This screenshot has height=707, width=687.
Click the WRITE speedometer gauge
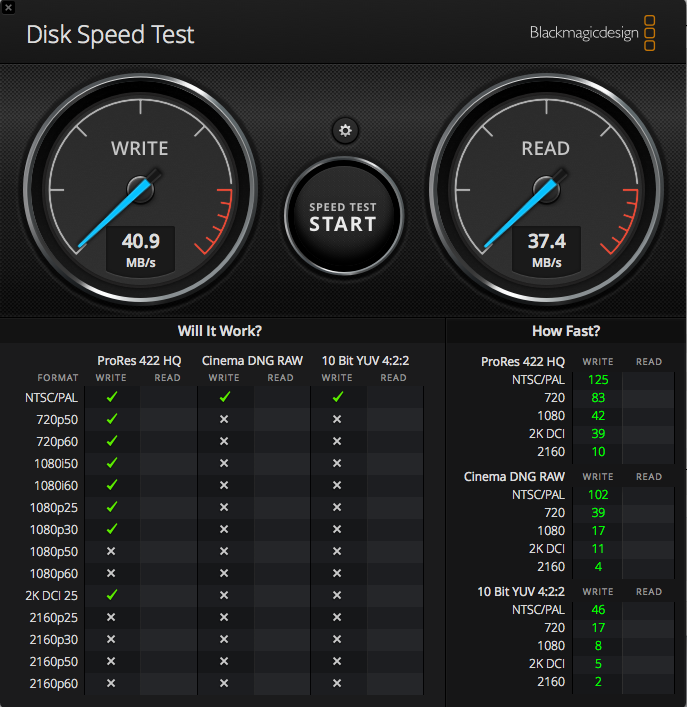pyautogui.click(x=140, y=190)
